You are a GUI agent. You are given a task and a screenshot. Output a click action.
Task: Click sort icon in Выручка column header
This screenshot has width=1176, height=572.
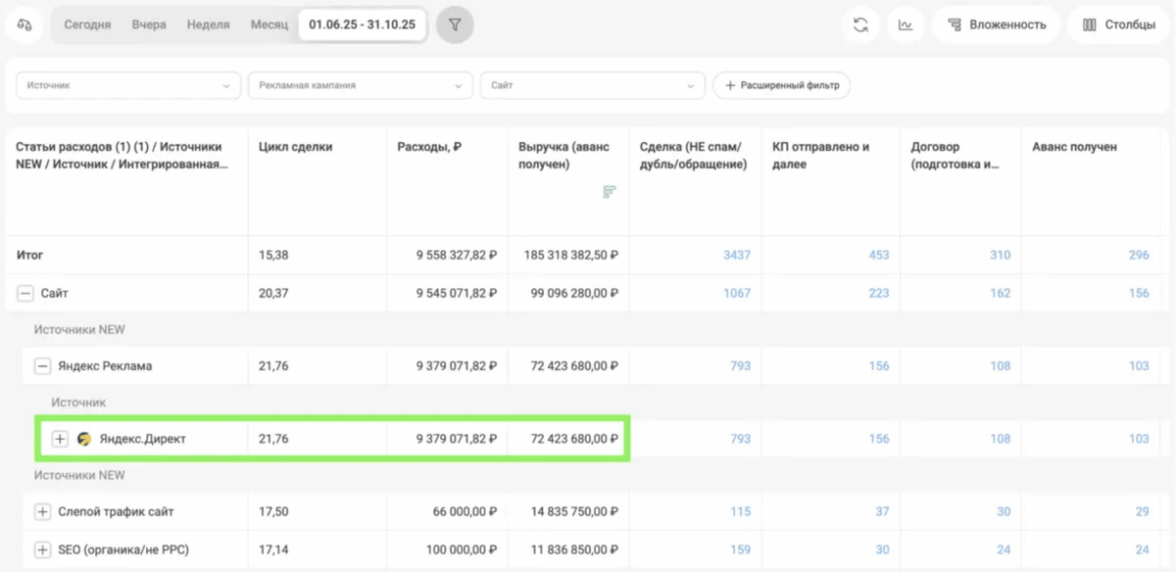pyautogui.click(x=609, y=192)
